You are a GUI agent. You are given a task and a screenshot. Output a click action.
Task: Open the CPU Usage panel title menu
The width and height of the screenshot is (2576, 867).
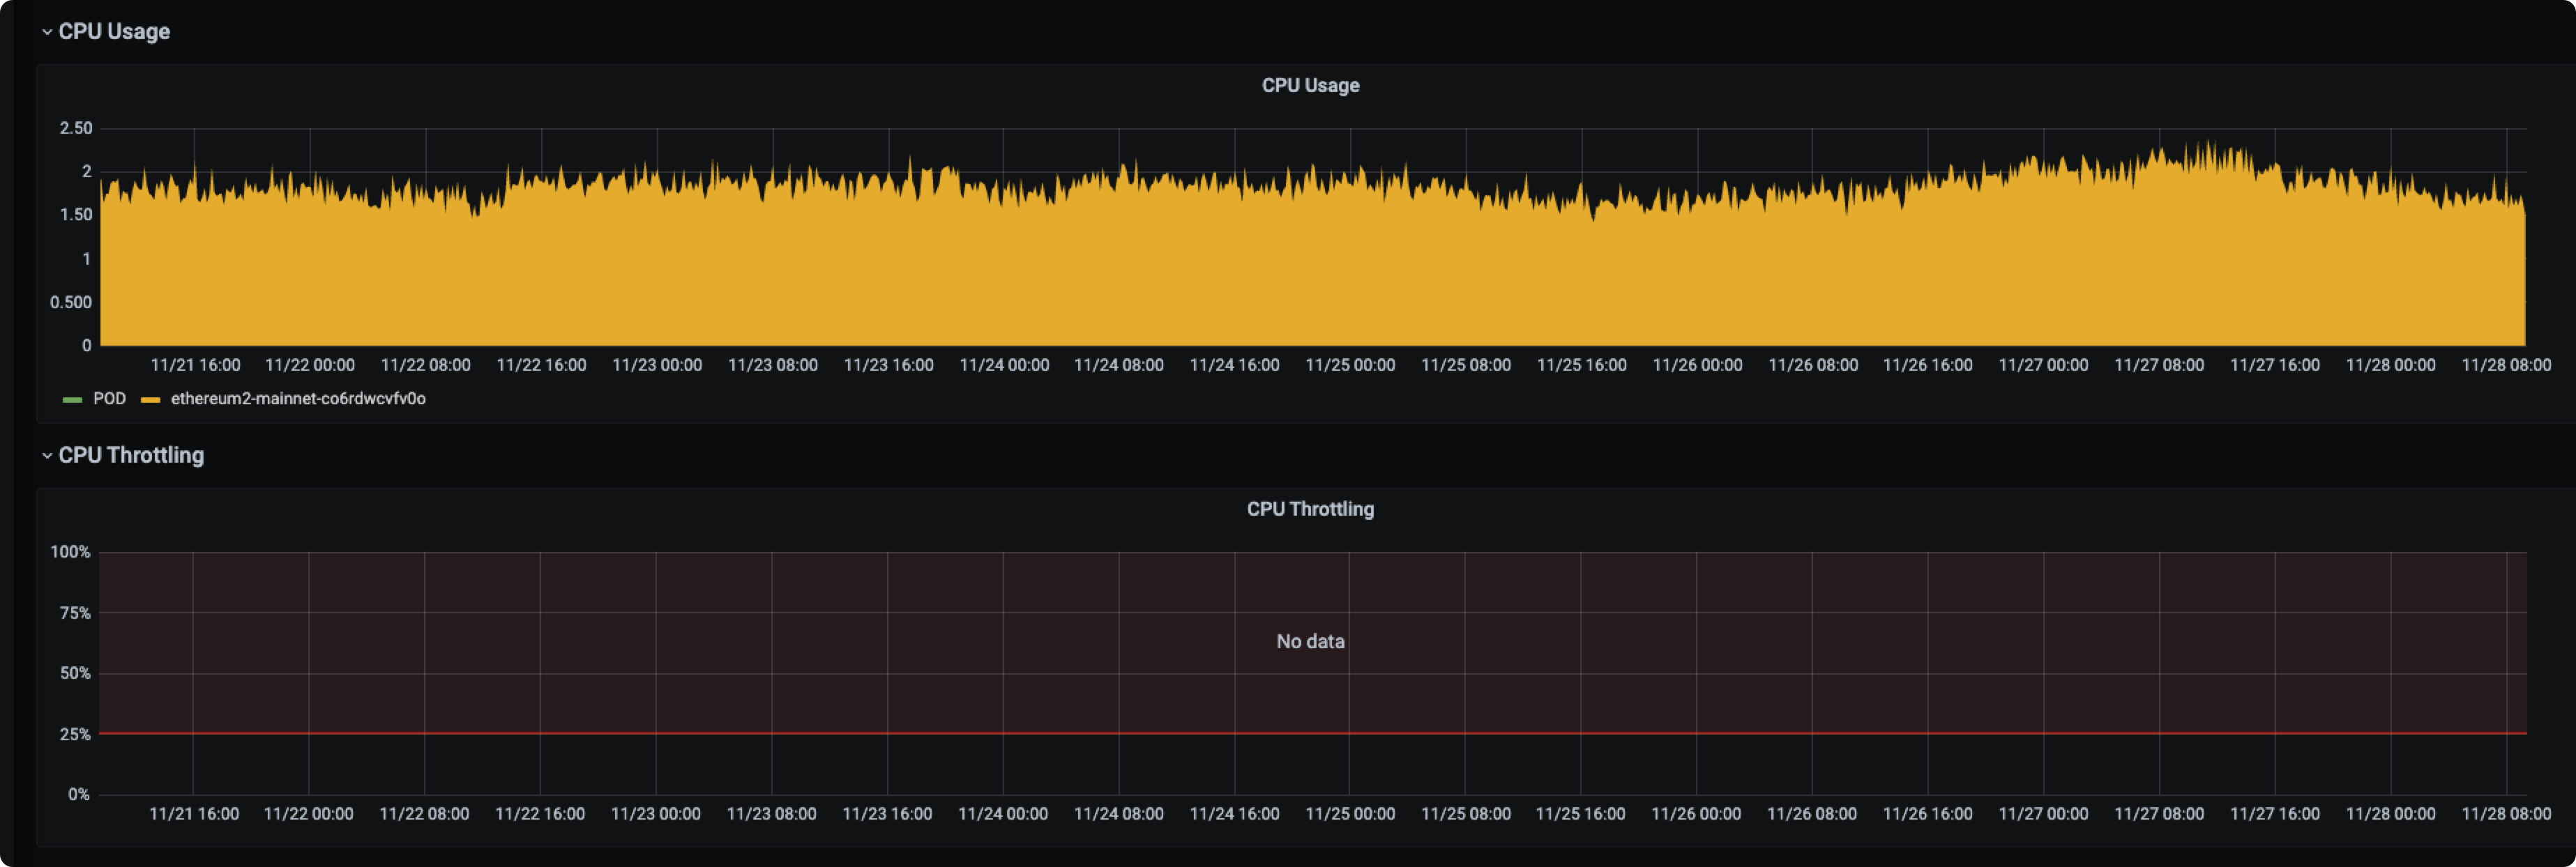coord(1310,85)
